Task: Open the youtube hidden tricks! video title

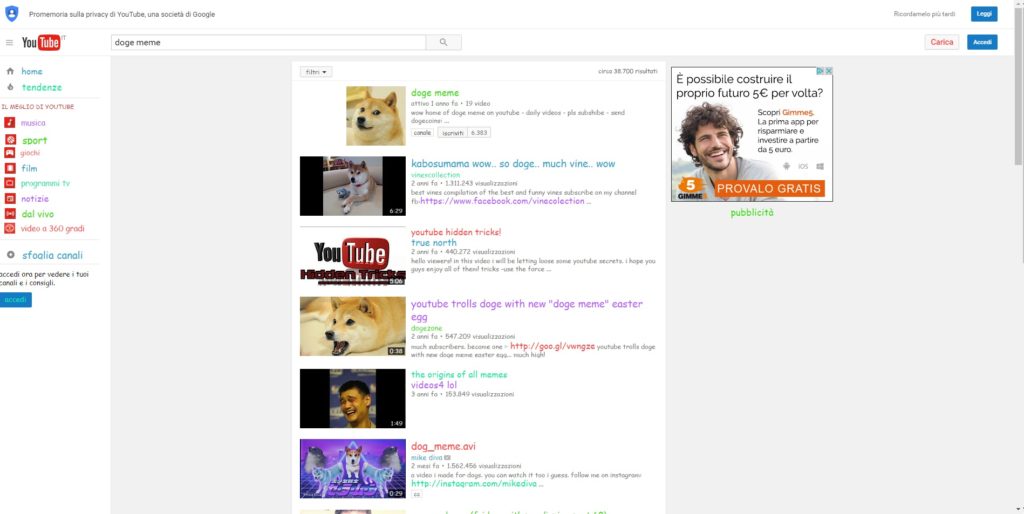Action: (x=456, y=232)
